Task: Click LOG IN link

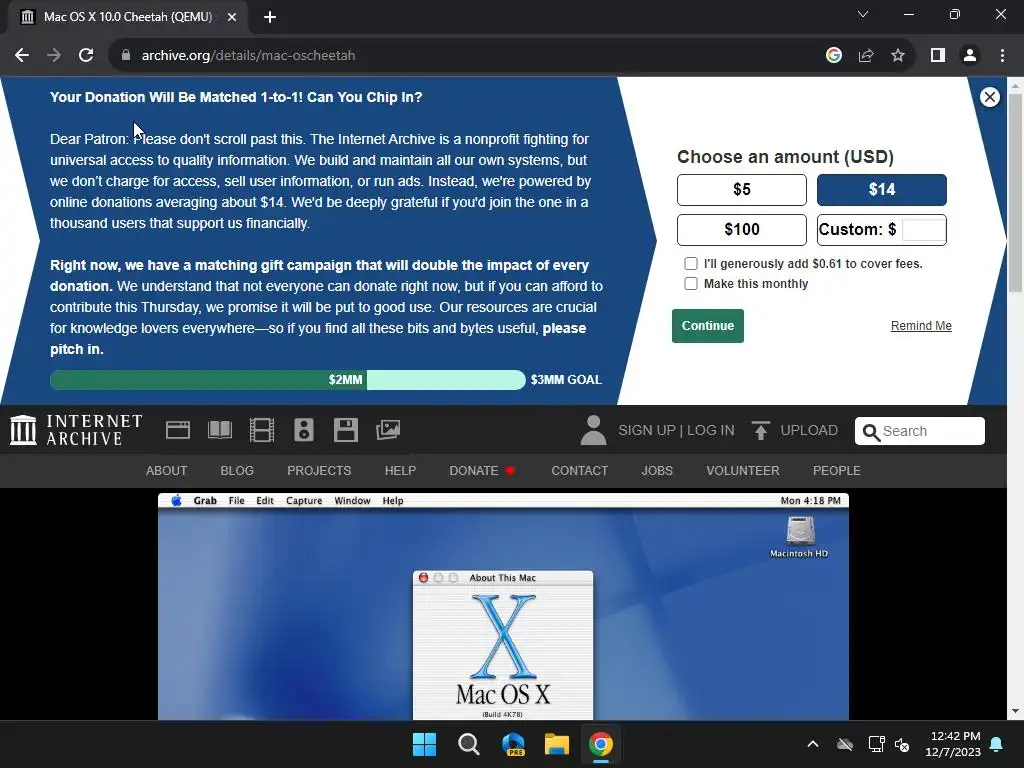Action: 711,430
